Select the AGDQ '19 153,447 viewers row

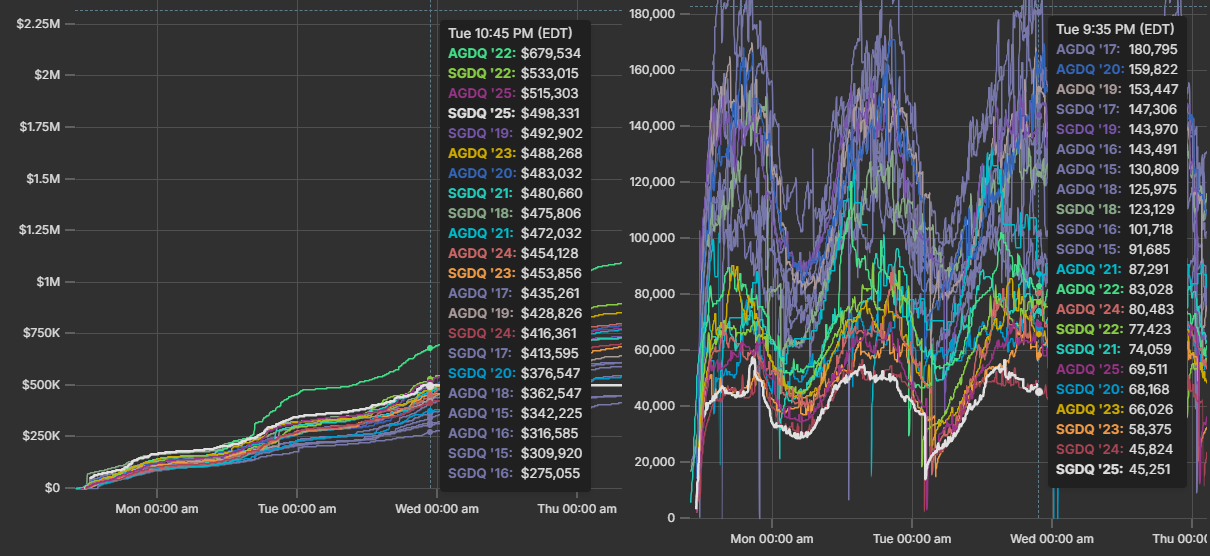pos(1117,89)
